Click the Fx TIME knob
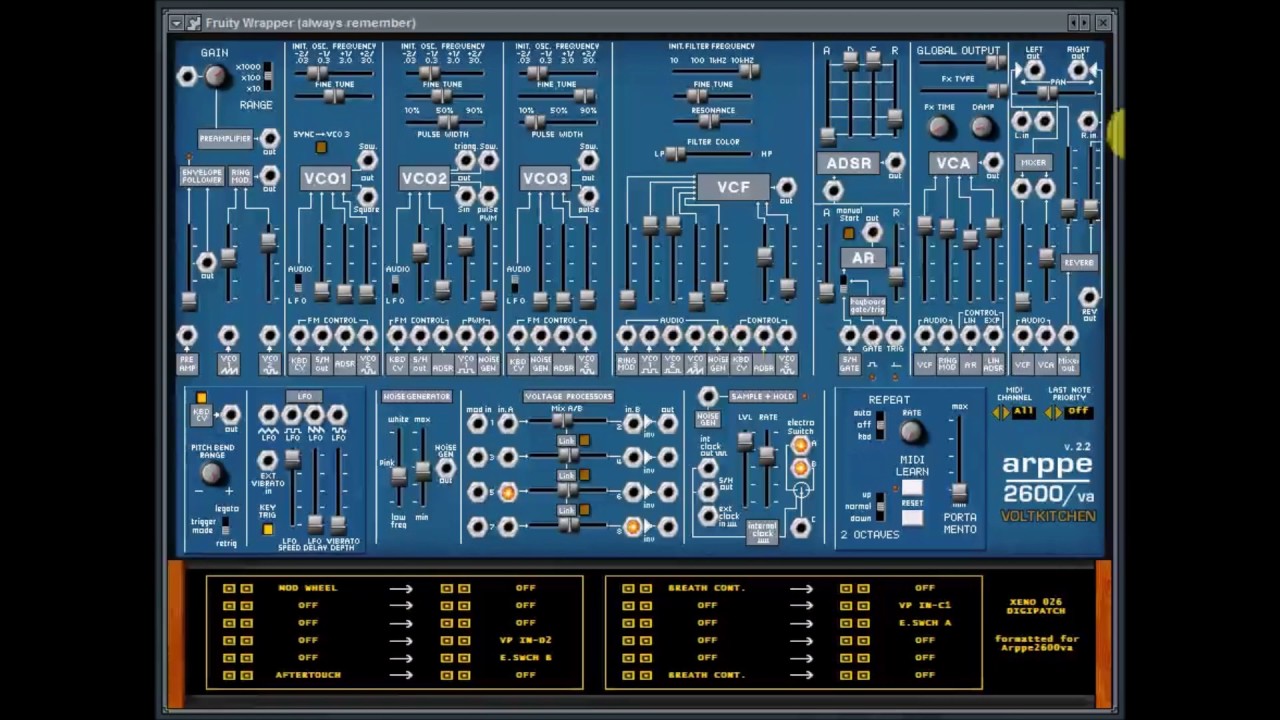The image size is (1280, 720). click(x=939, y=127)
